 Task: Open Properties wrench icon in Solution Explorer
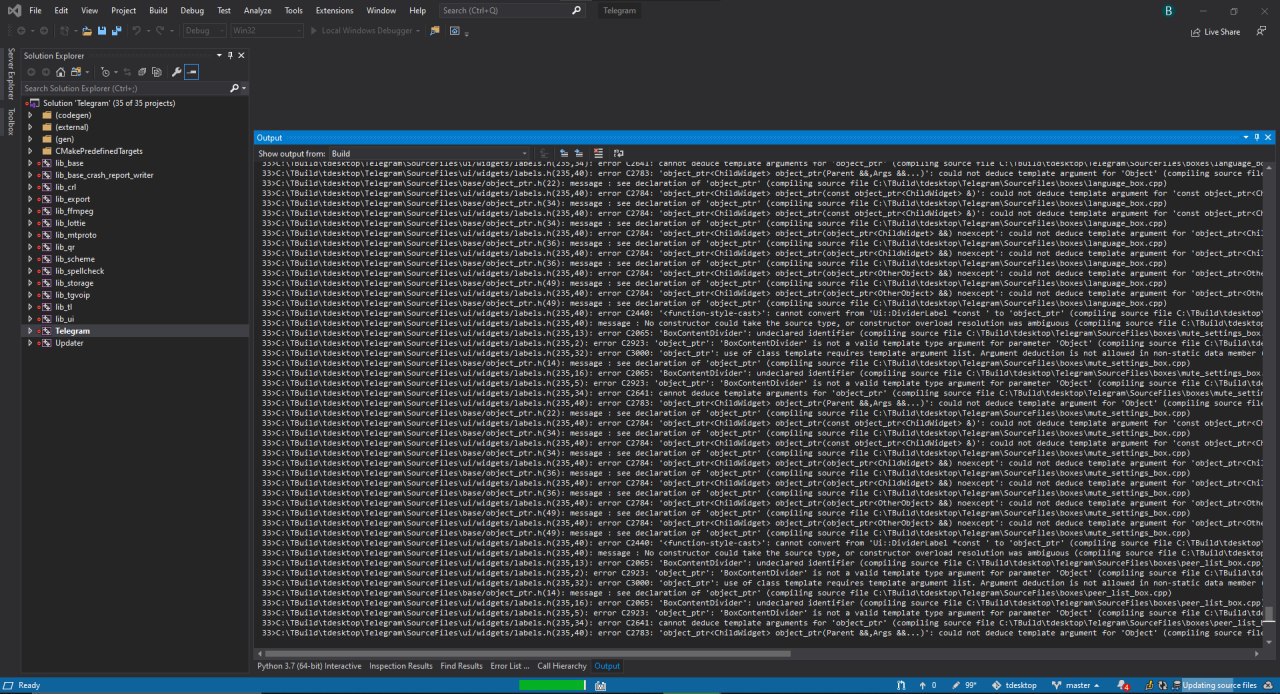[x=176, y=72]
